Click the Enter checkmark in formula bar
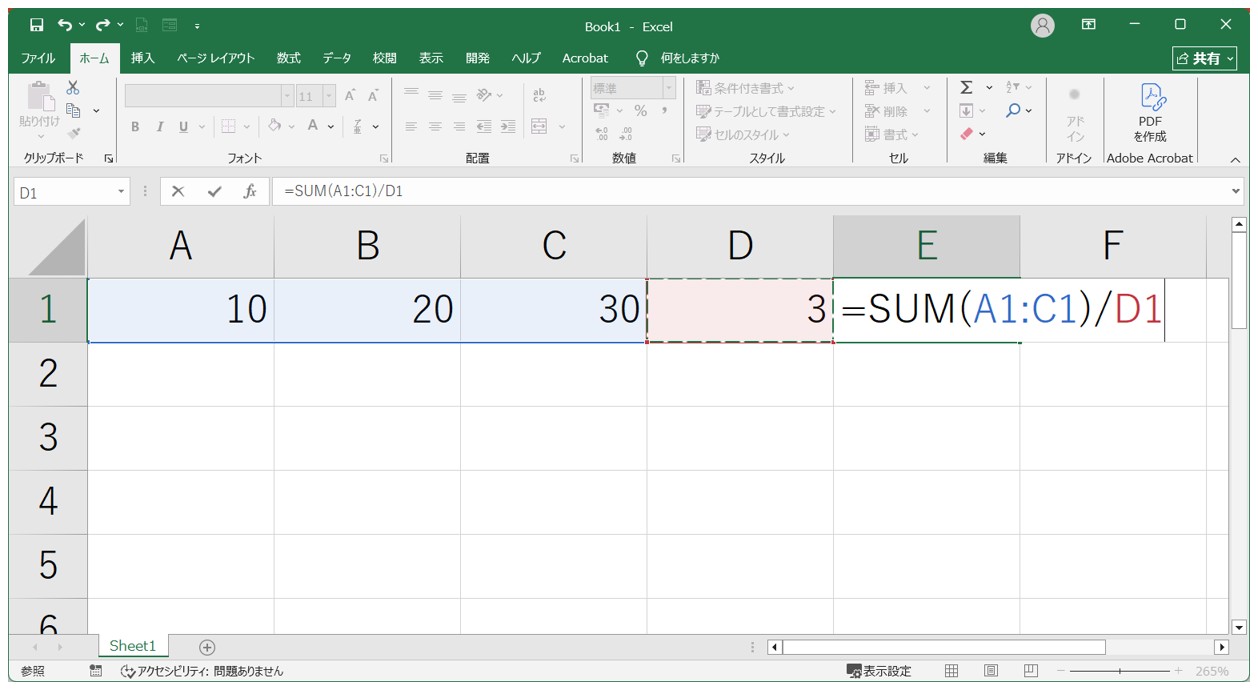The width and height of the screenshot is (1258, 689). tap(214, 191)
